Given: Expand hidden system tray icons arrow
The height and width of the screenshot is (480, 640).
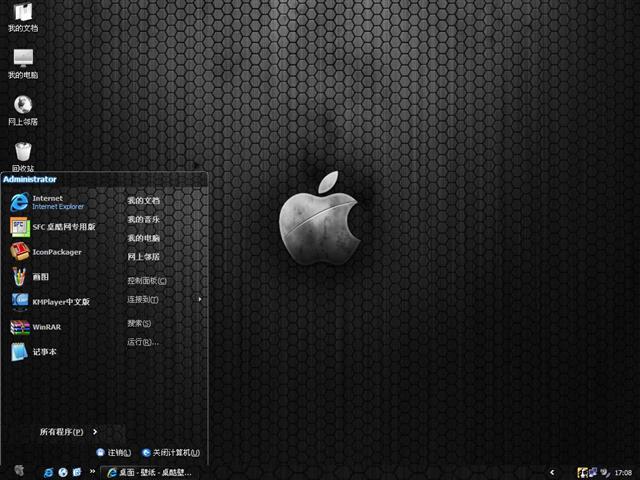Looking at the screenshot, I should pyautogui.click(x=552, y=472).
